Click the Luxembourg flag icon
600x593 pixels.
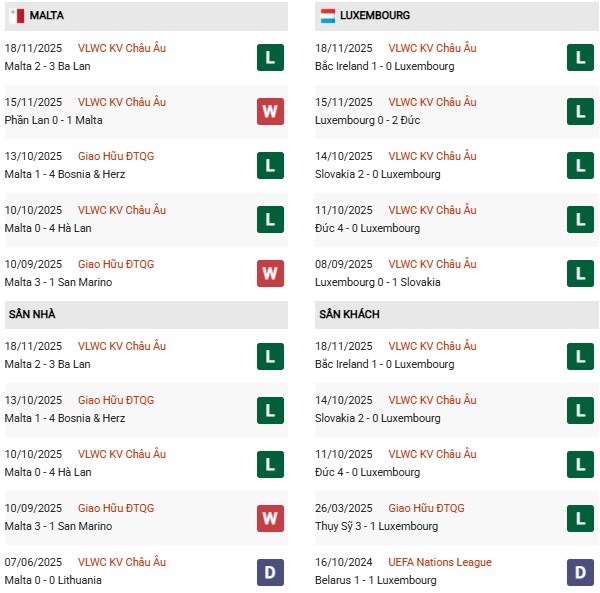pyautogui.click(x=327, y=16)
